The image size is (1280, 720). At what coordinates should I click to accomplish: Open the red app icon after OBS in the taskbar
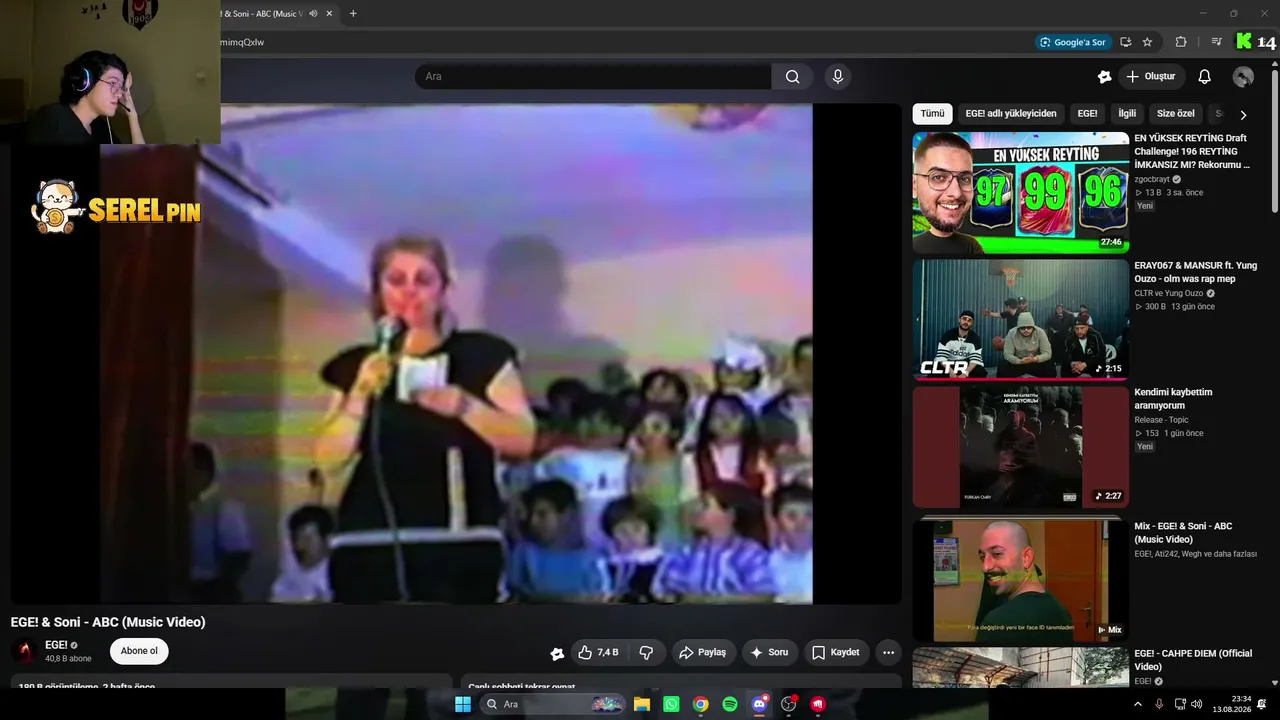click(x=818, y=704)
